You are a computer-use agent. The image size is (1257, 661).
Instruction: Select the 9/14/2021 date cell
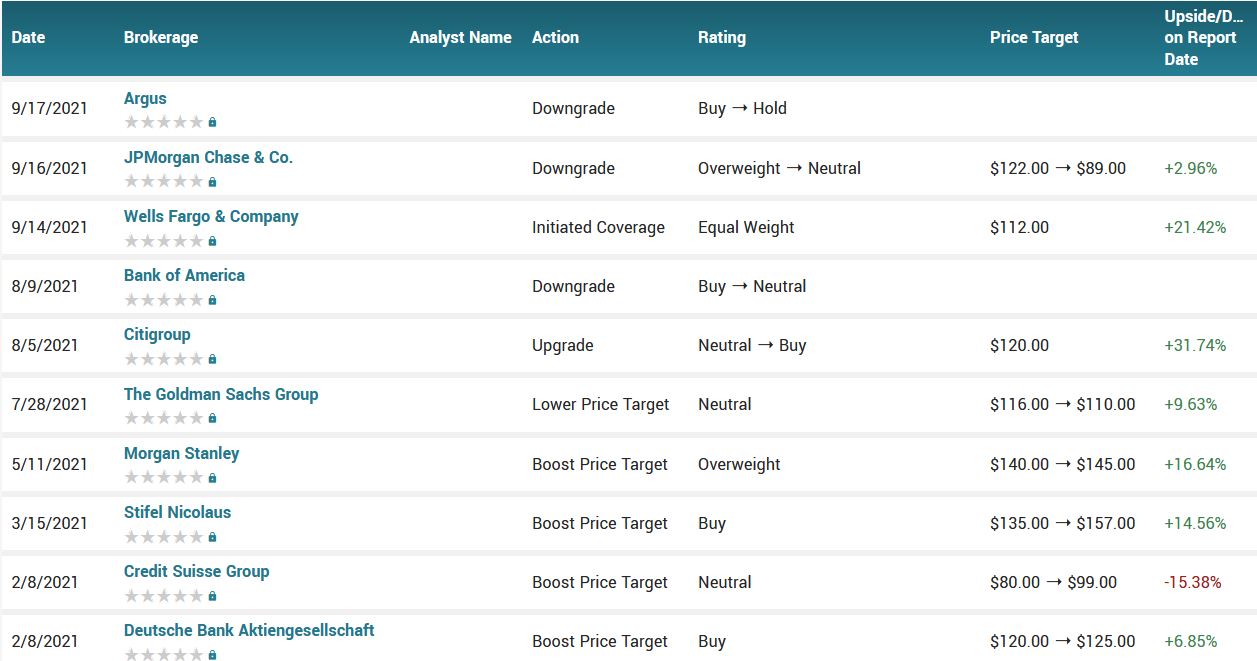point(49,227)
